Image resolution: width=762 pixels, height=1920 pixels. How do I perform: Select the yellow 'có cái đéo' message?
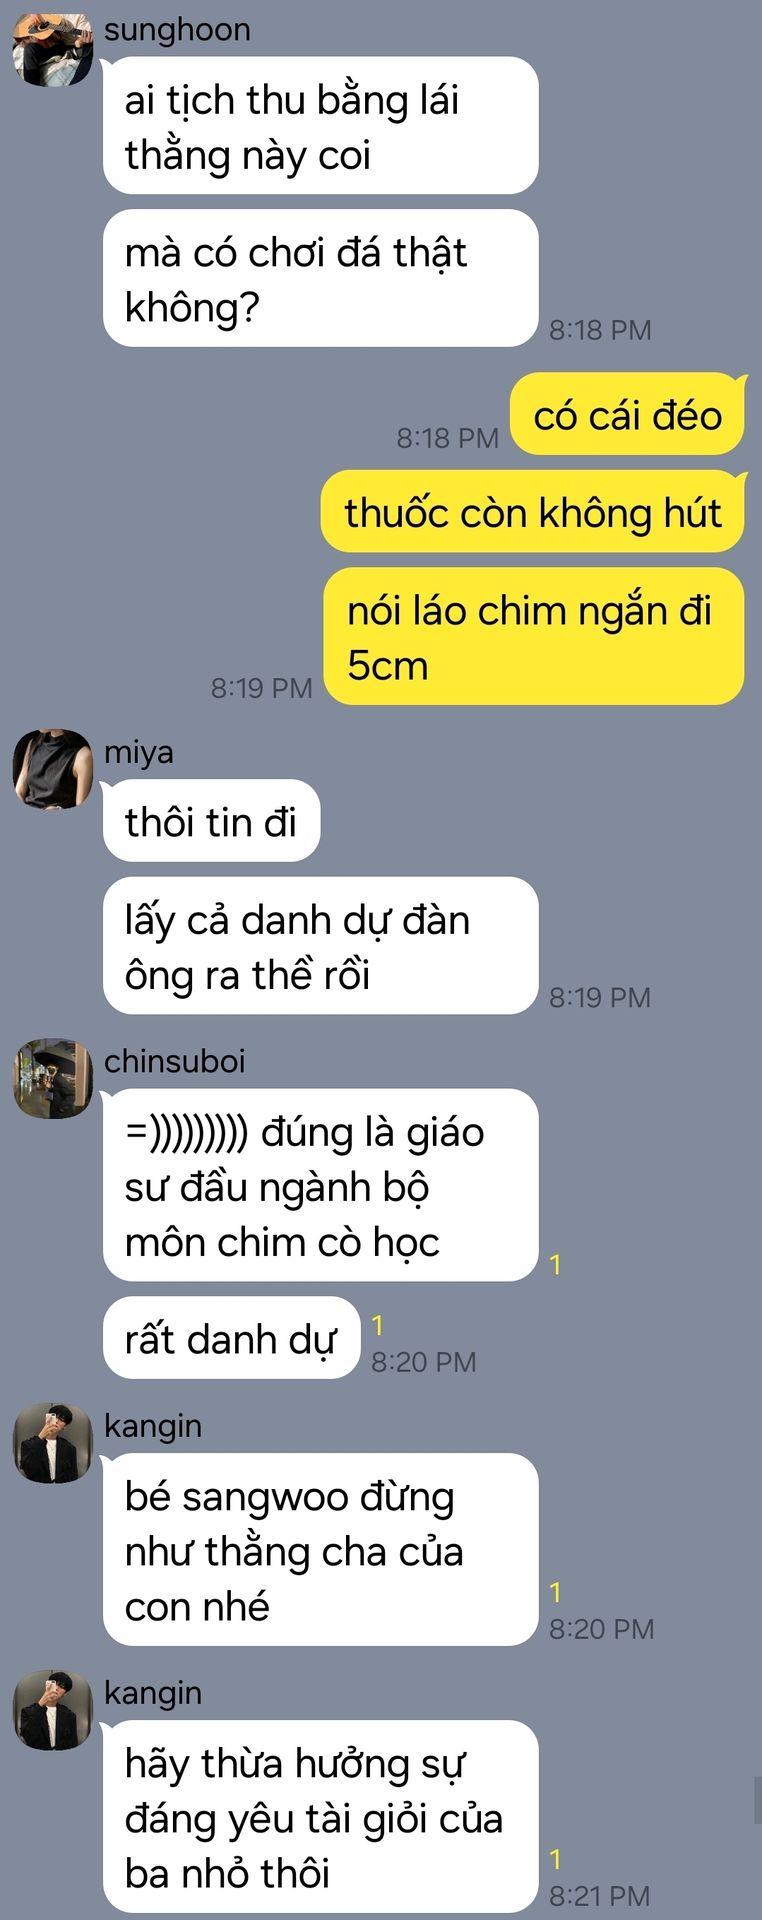629,415
